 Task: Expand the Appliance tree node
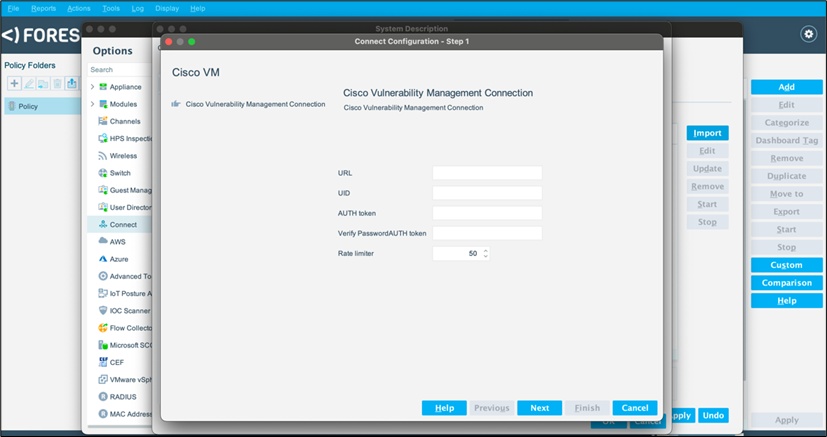(92, 87)
